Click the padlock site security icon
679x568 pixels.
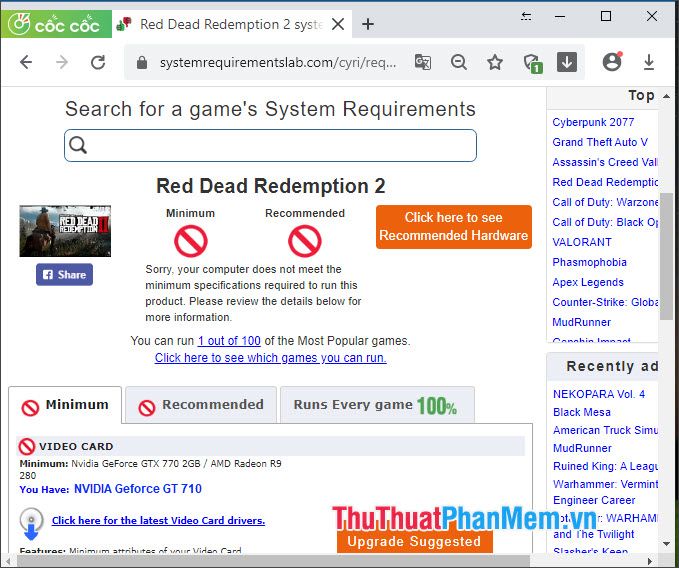[142, 63]
